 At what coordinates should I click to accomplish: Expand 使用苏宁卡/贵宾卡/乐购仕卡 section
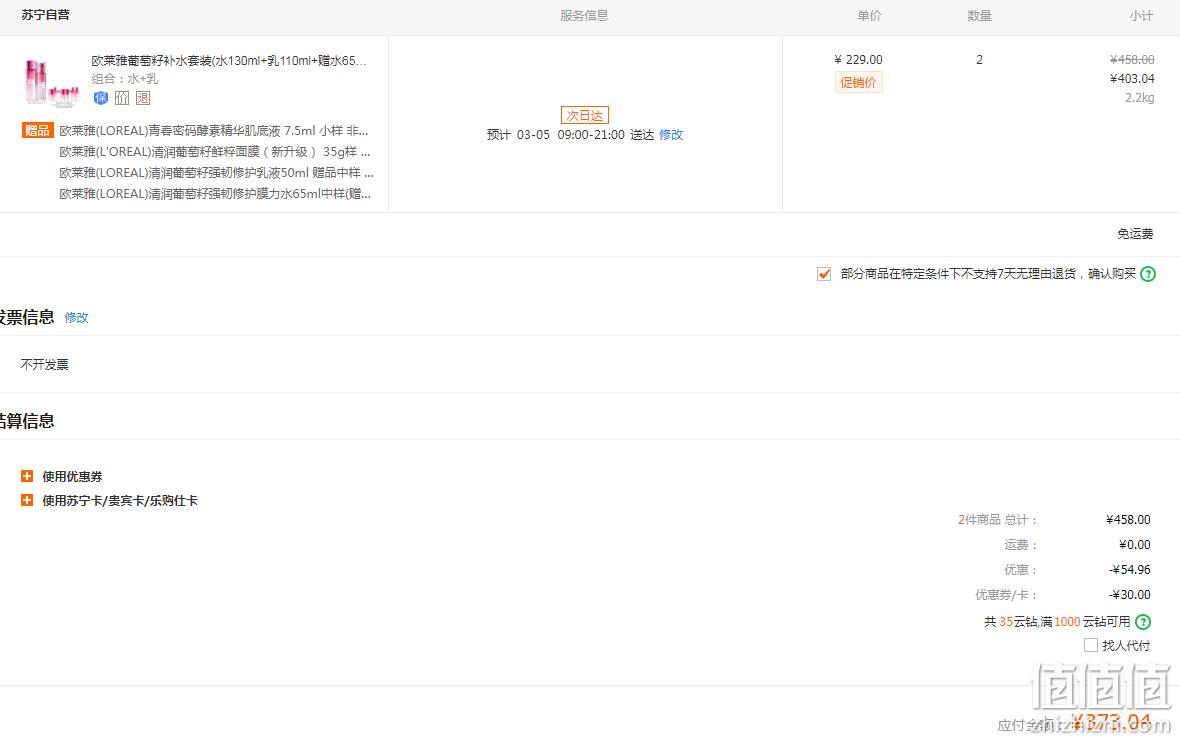27,500
